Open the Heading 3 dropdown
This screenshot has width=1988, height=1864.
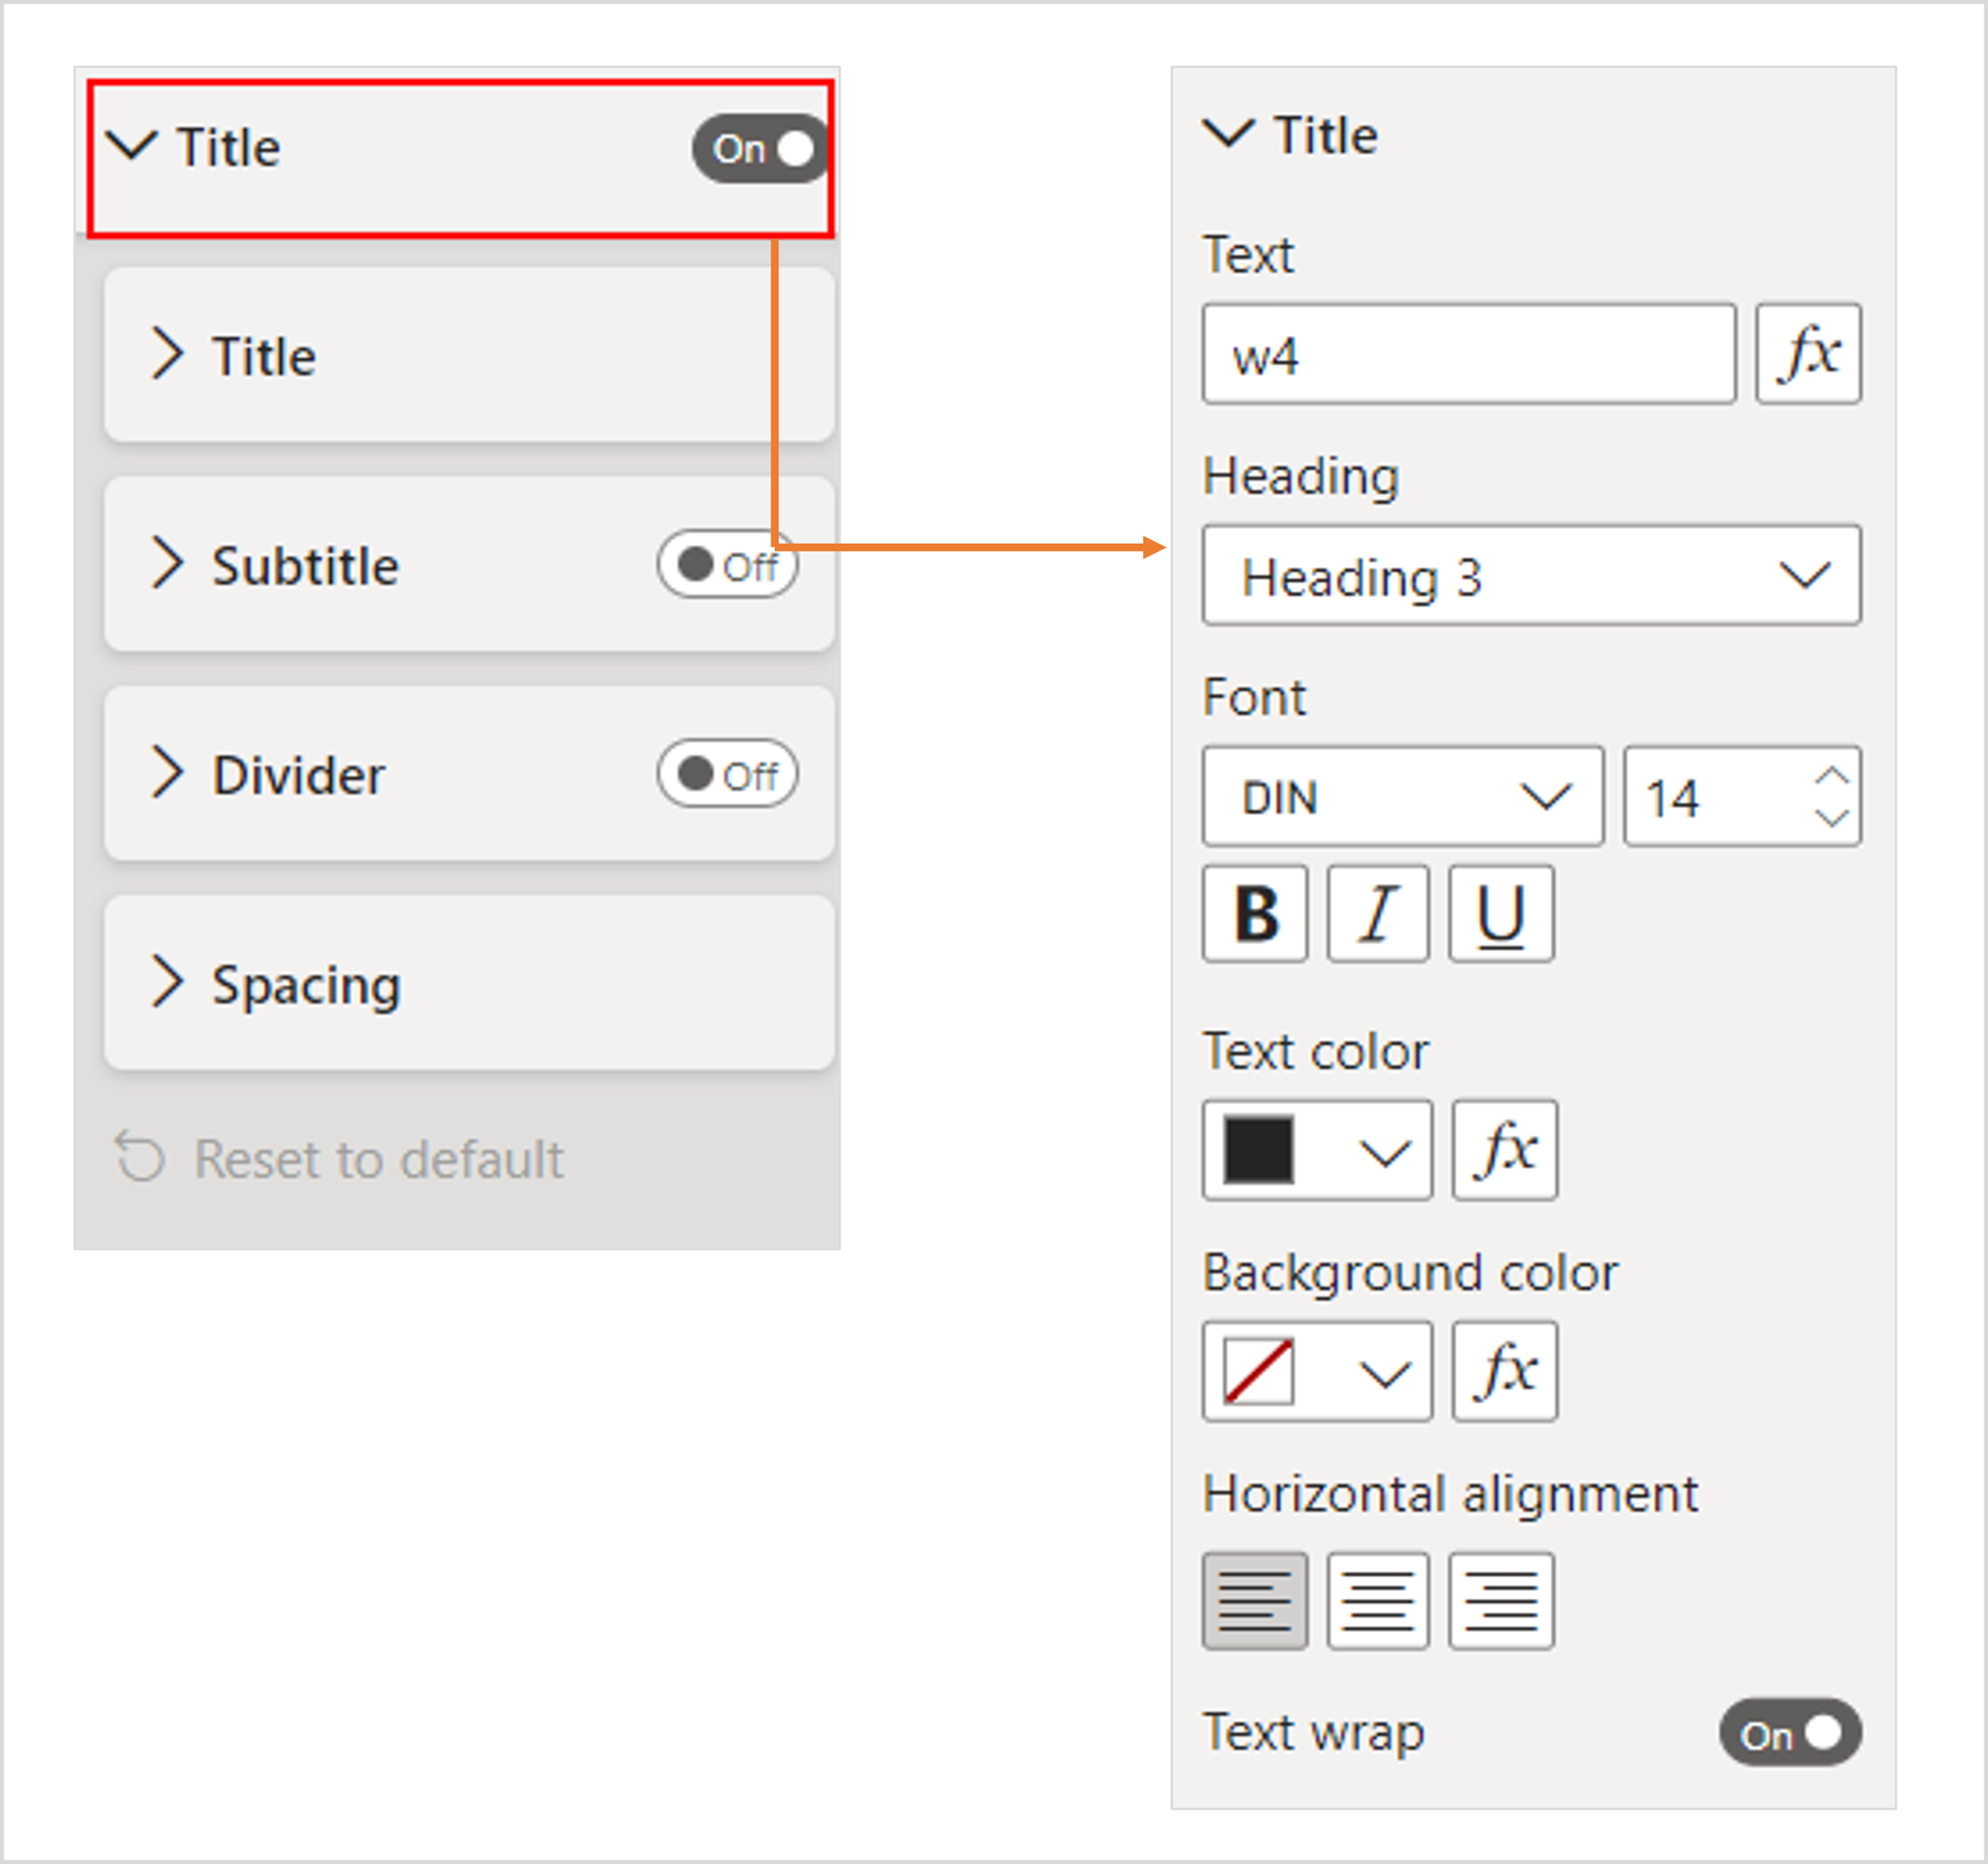point(1530,576)
